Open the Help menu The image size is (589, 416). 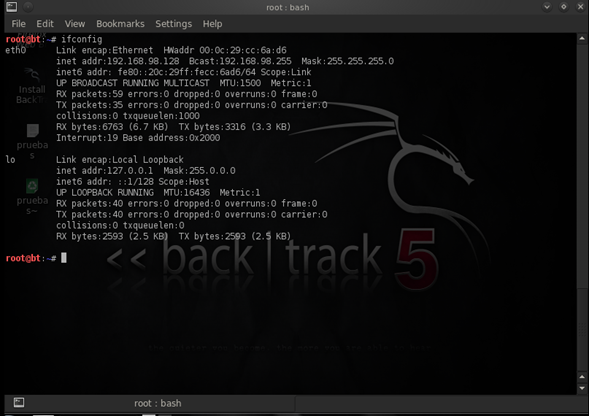tap(212, 24)
